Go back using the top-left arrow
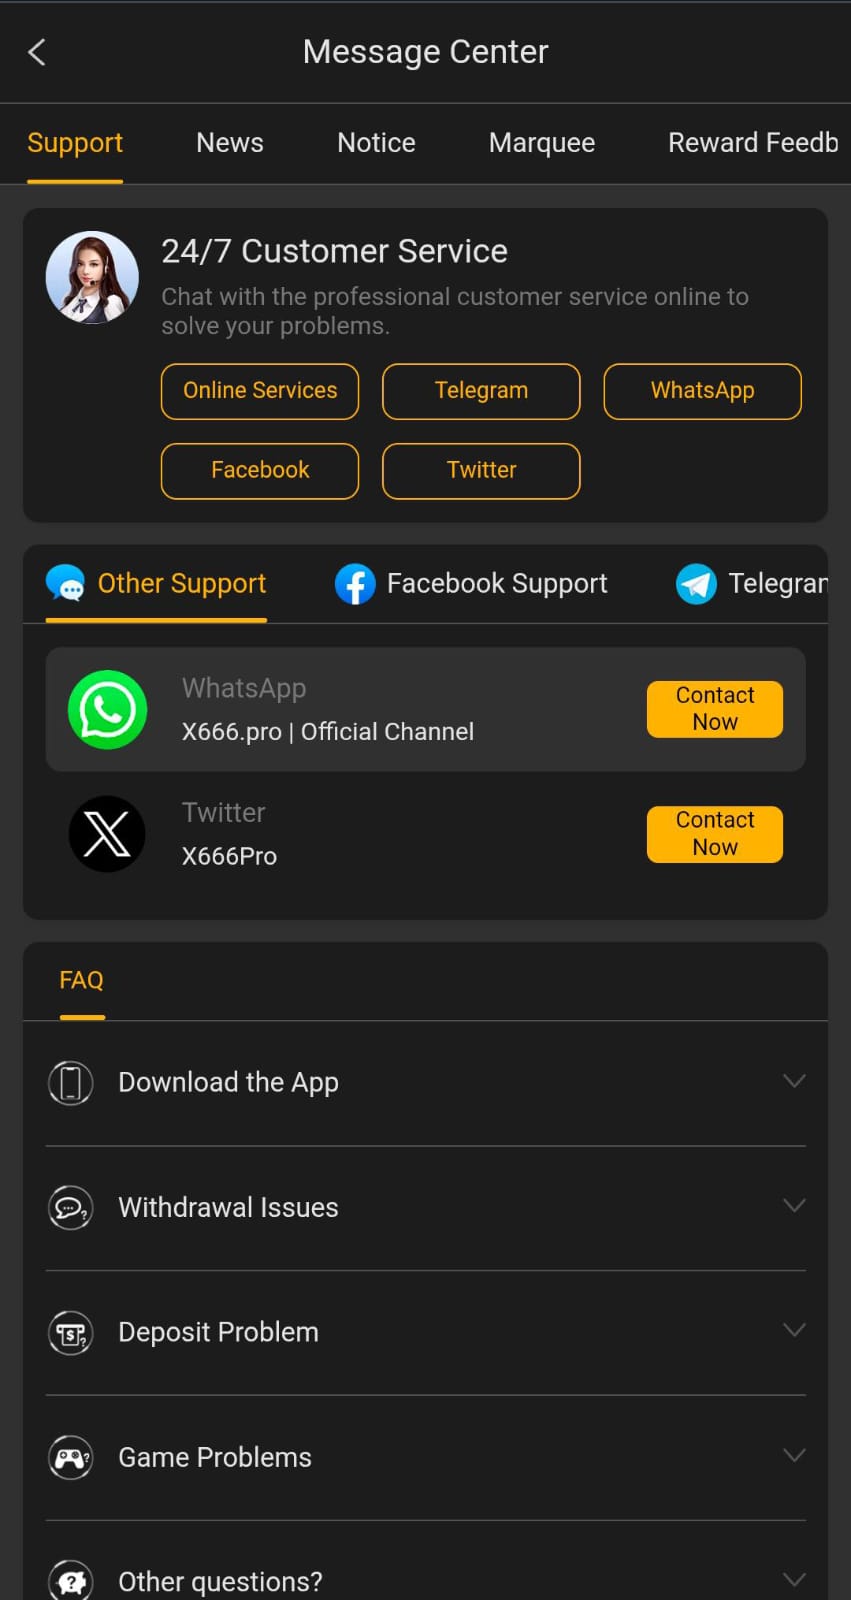The height and width of the screenshot is (1600, 851). [37, 52]
